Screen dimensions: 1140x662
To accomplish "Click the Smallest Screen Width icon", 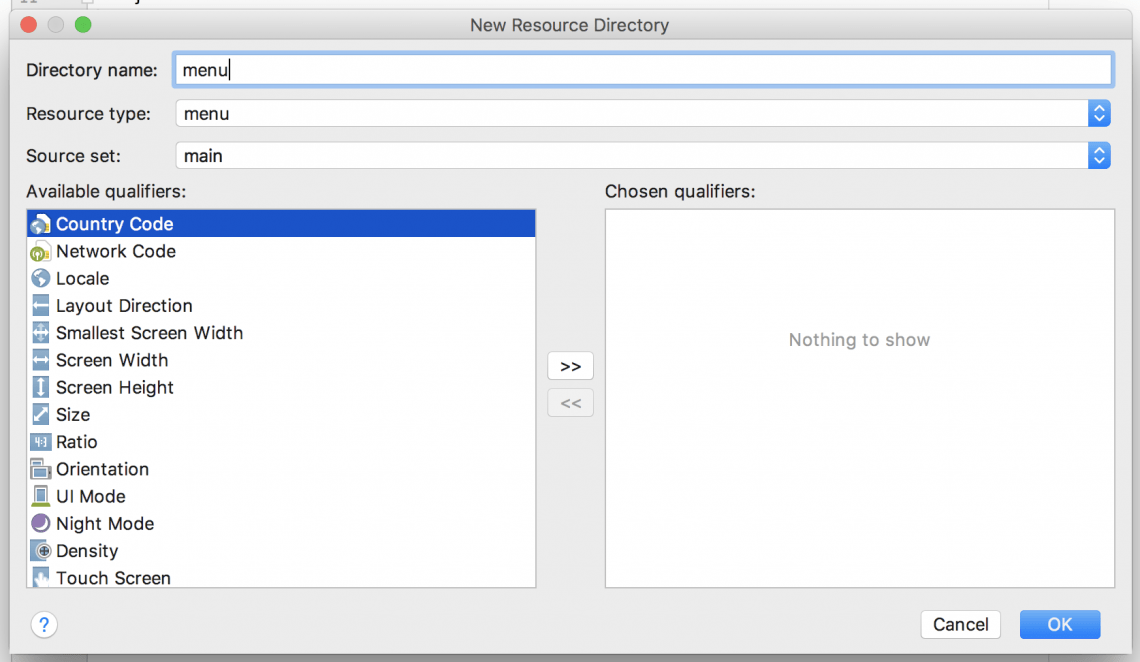I will pos(40,333).
